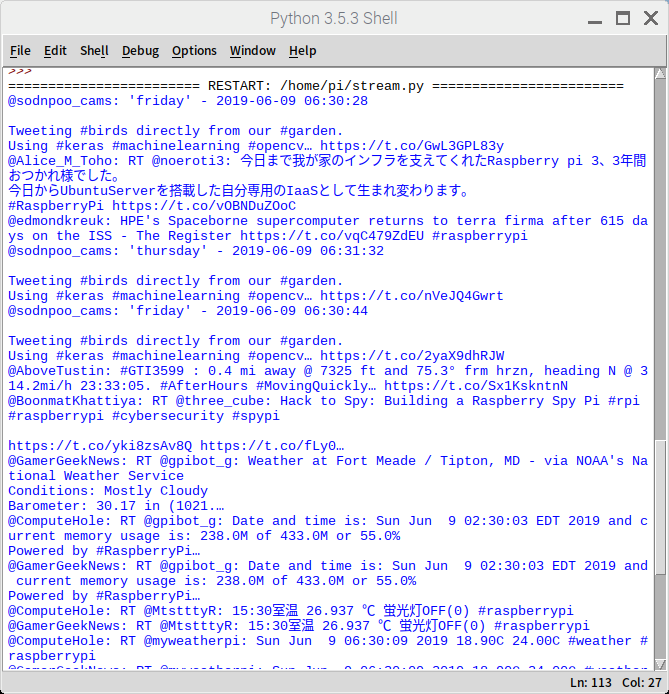
Task: Click the #cybersecurity hashtag text
Action: click(168, 416)
